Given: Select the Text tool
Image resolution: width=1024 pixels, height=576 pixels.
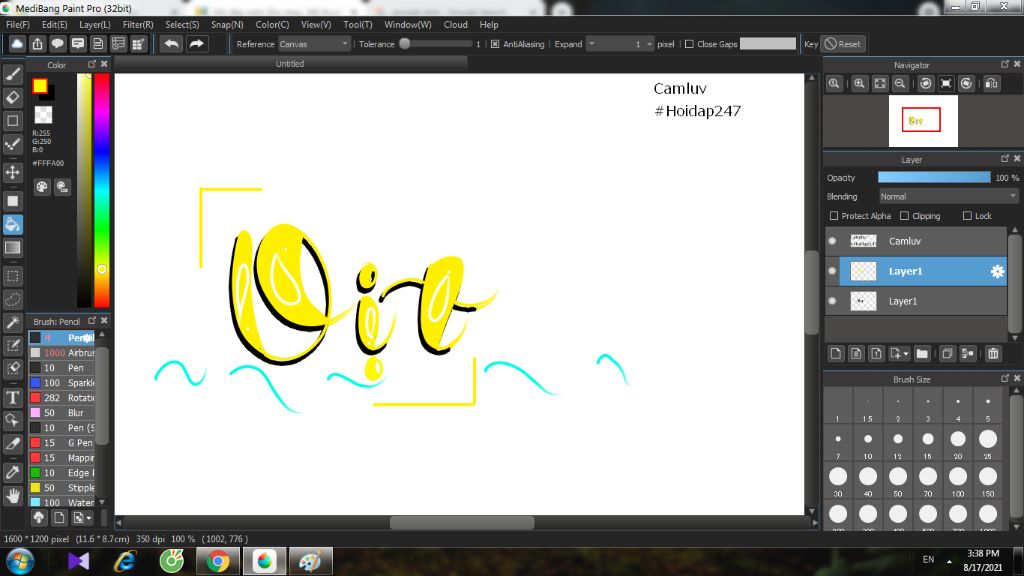Looking at the screenshot, I should pos(12,397).
